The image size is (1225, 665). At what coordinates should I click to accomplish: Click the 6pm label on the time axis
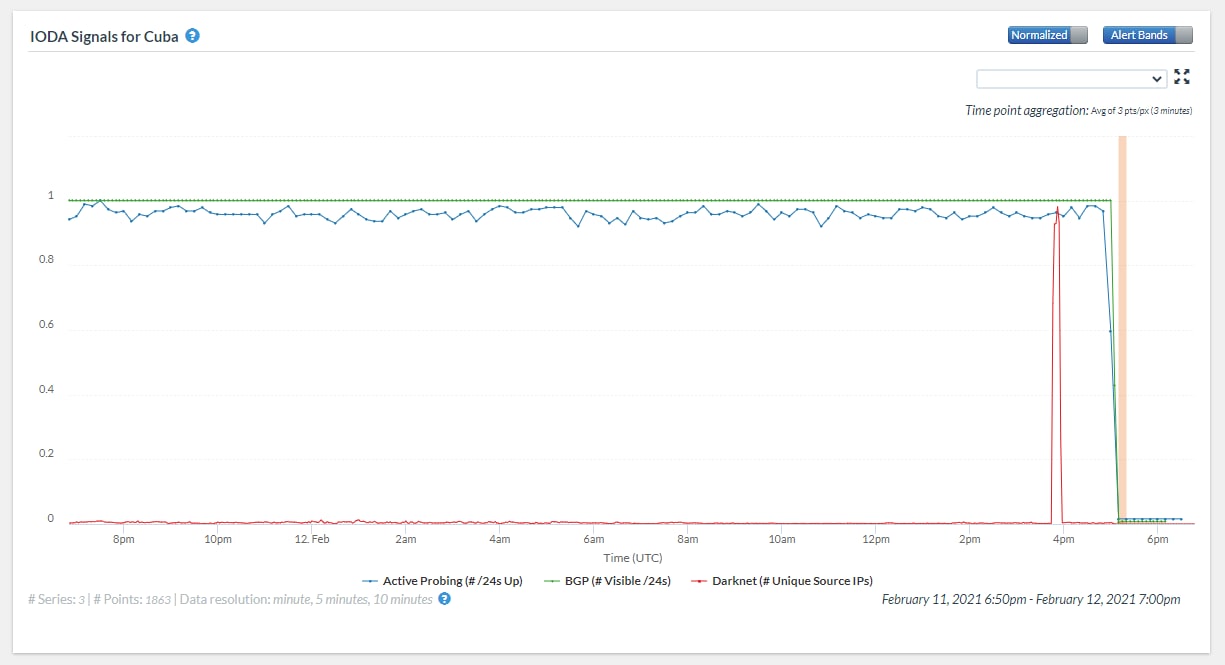[x=1158, y=540]
